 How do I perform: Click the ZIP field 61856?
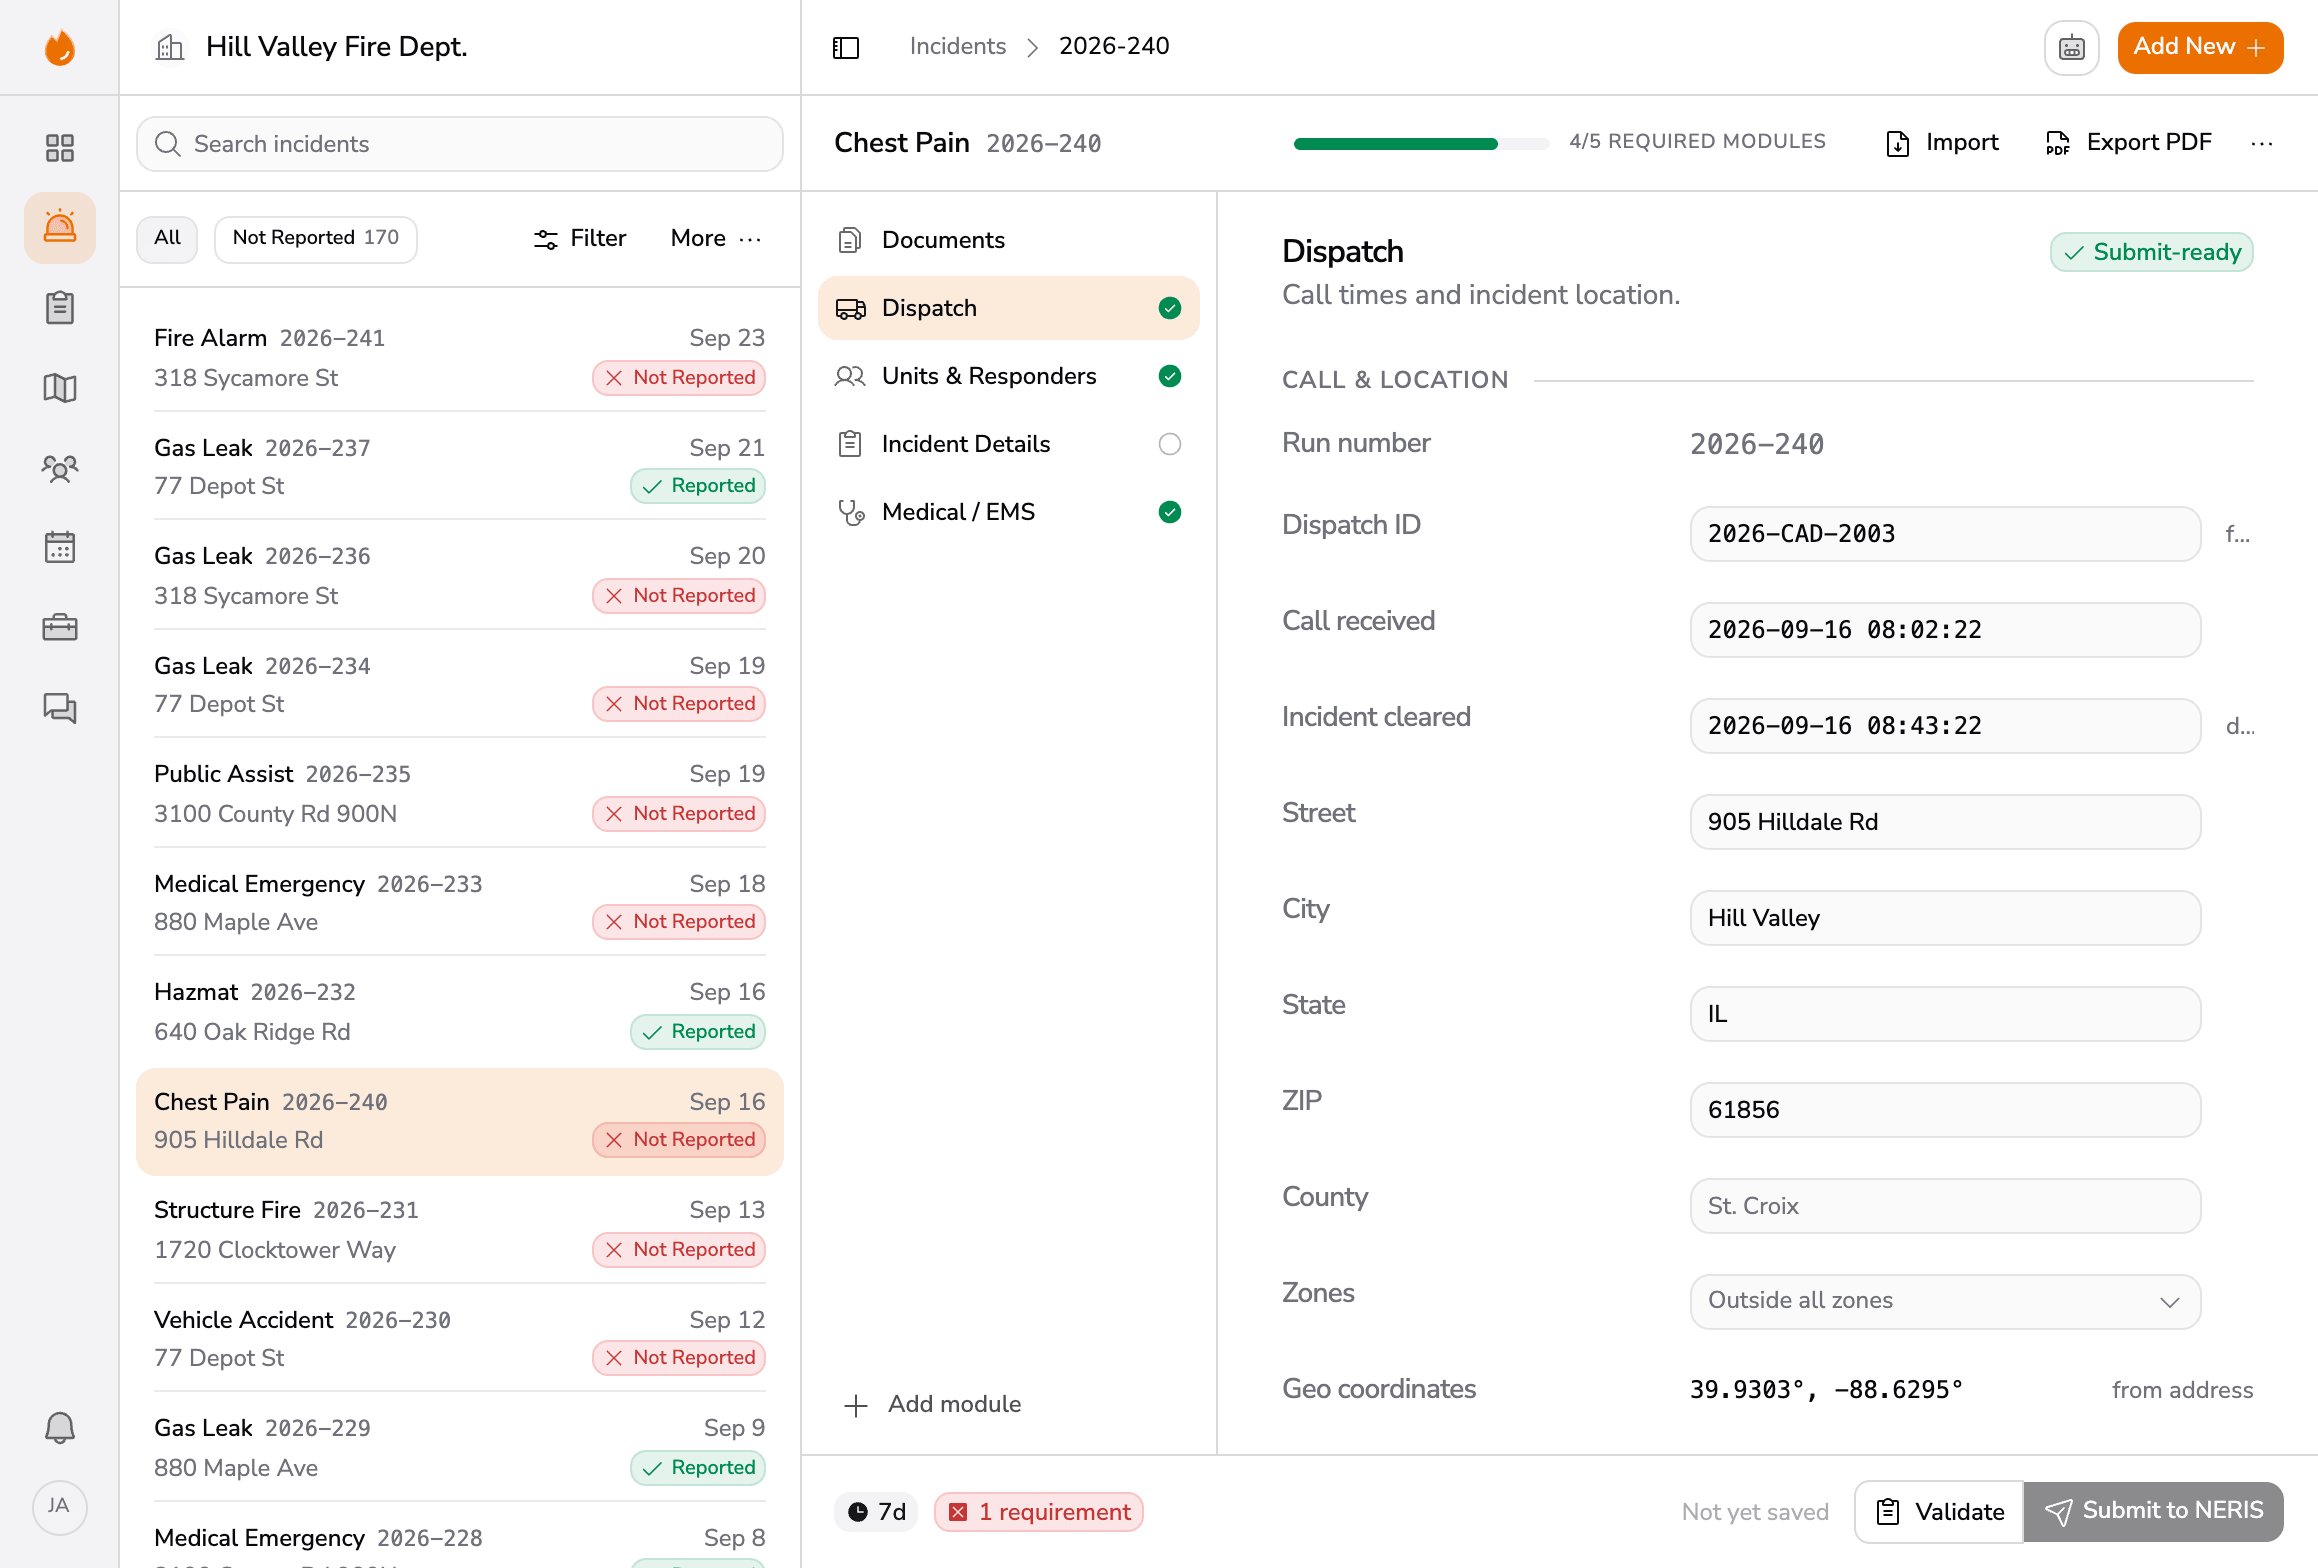pyautogui.click(x=1945, y=1110)
